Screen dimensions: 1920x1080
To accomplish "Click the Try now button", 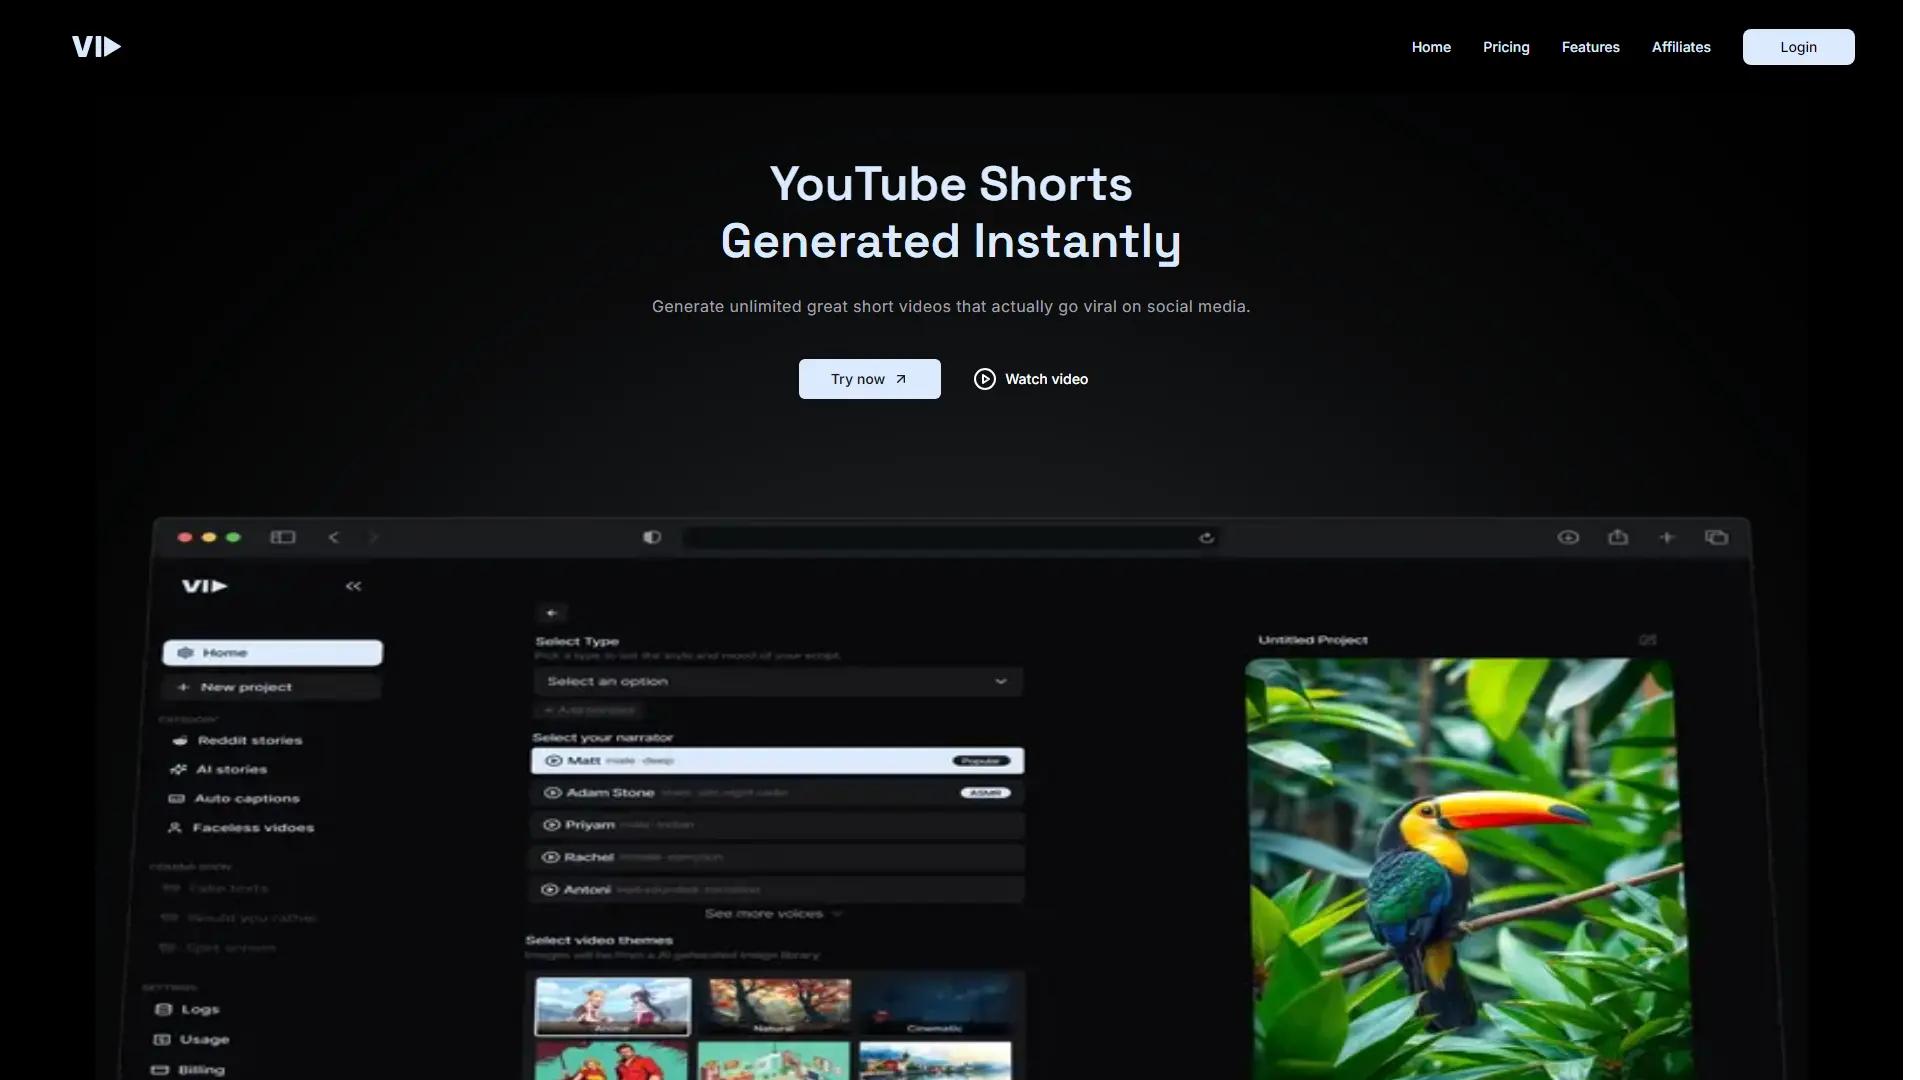I will coord(868,379).
